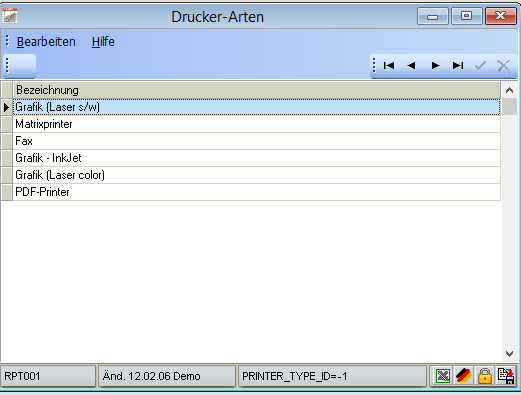Click the vertical scrollbar thumb
Image resolution: width=521 pixels, height=395 pixels.
pyautogui.click(x=509, y=107)
